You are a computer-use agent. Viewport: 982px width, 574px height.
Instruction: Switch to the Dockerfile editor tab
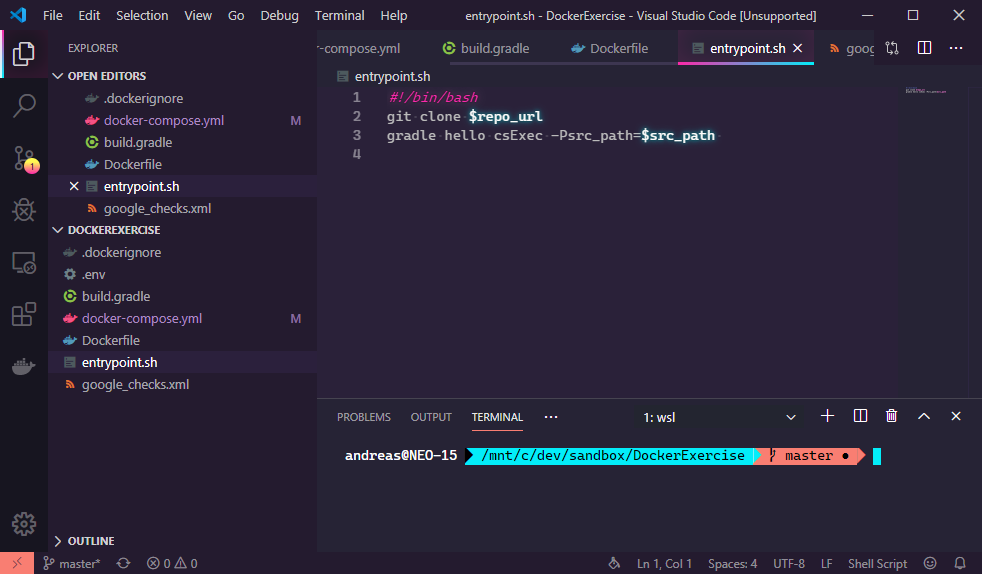coord(610,48)
